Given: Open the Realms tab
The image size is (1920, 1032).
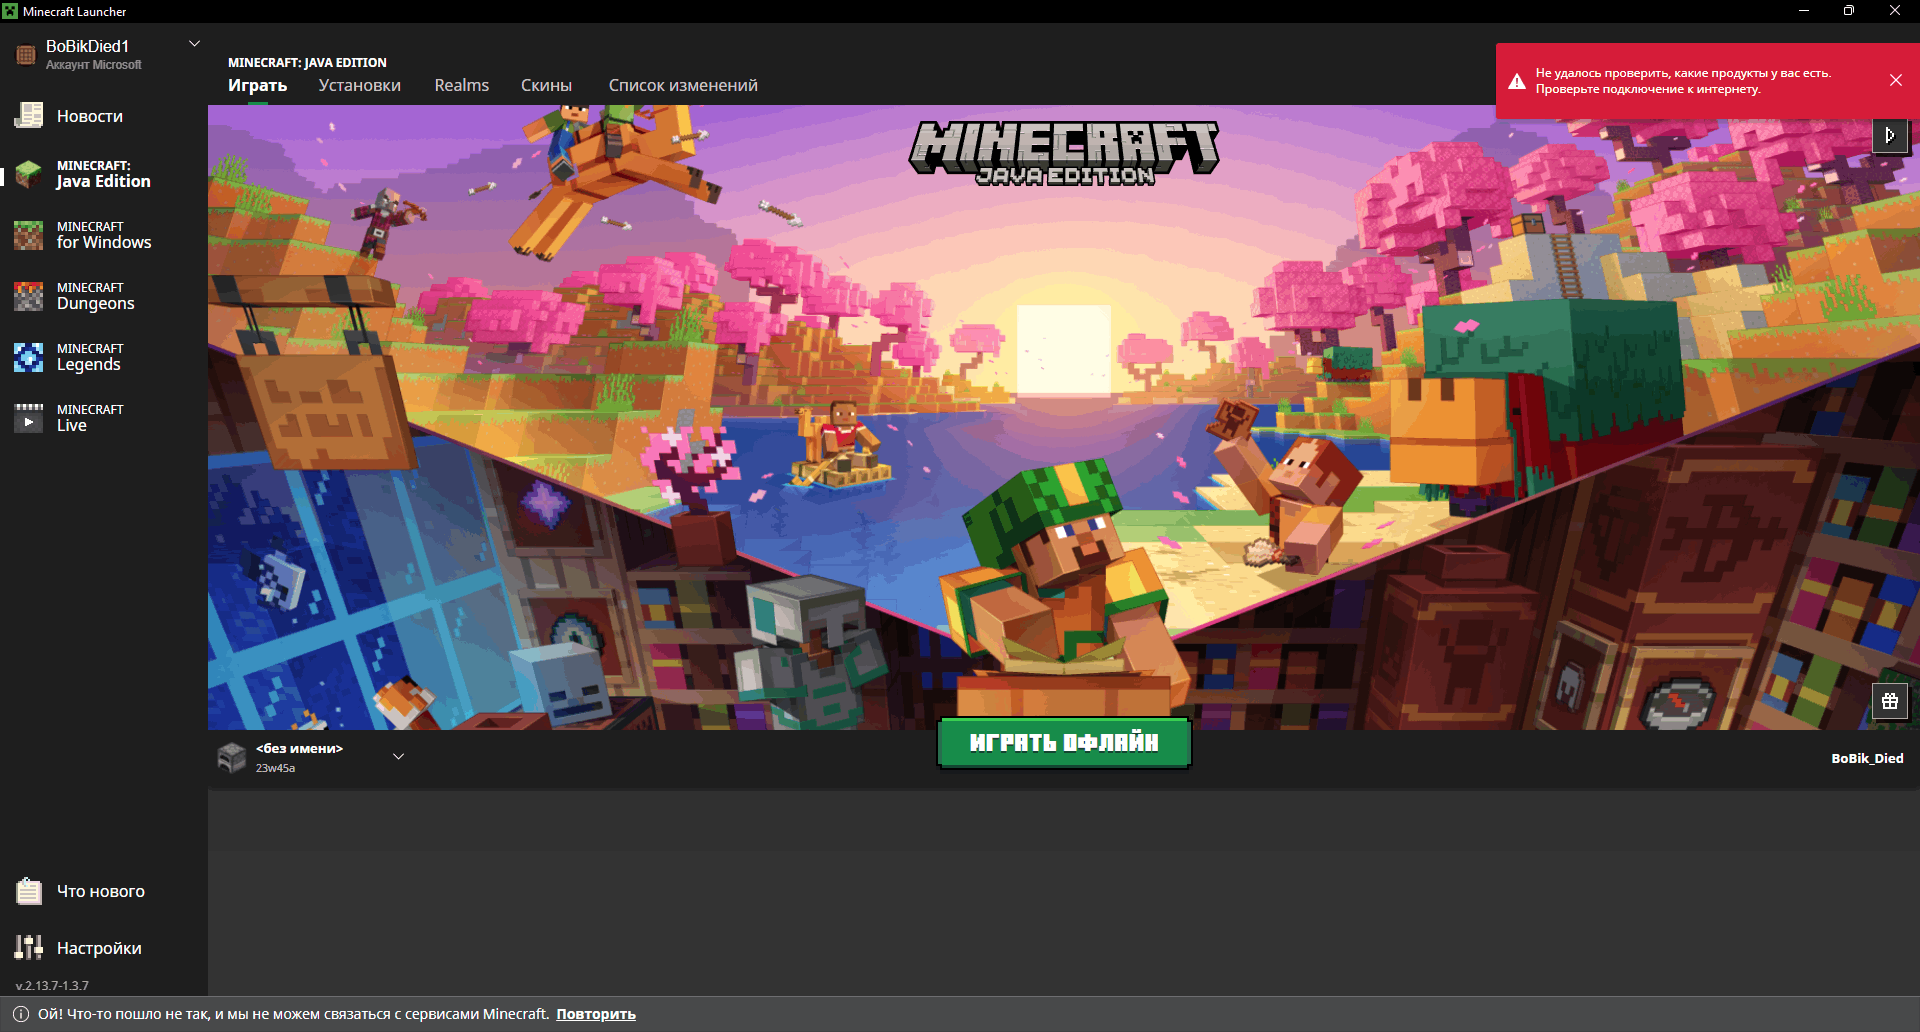Looking at the screenshot, I should click(x=462, y=85).
